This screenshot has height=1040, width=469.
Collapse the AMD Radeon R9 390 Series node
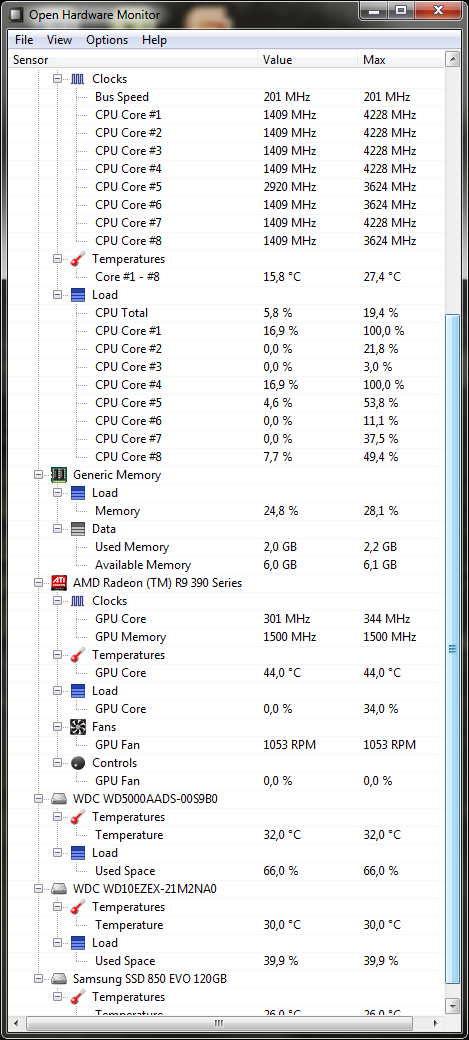[x=38, y=583]
